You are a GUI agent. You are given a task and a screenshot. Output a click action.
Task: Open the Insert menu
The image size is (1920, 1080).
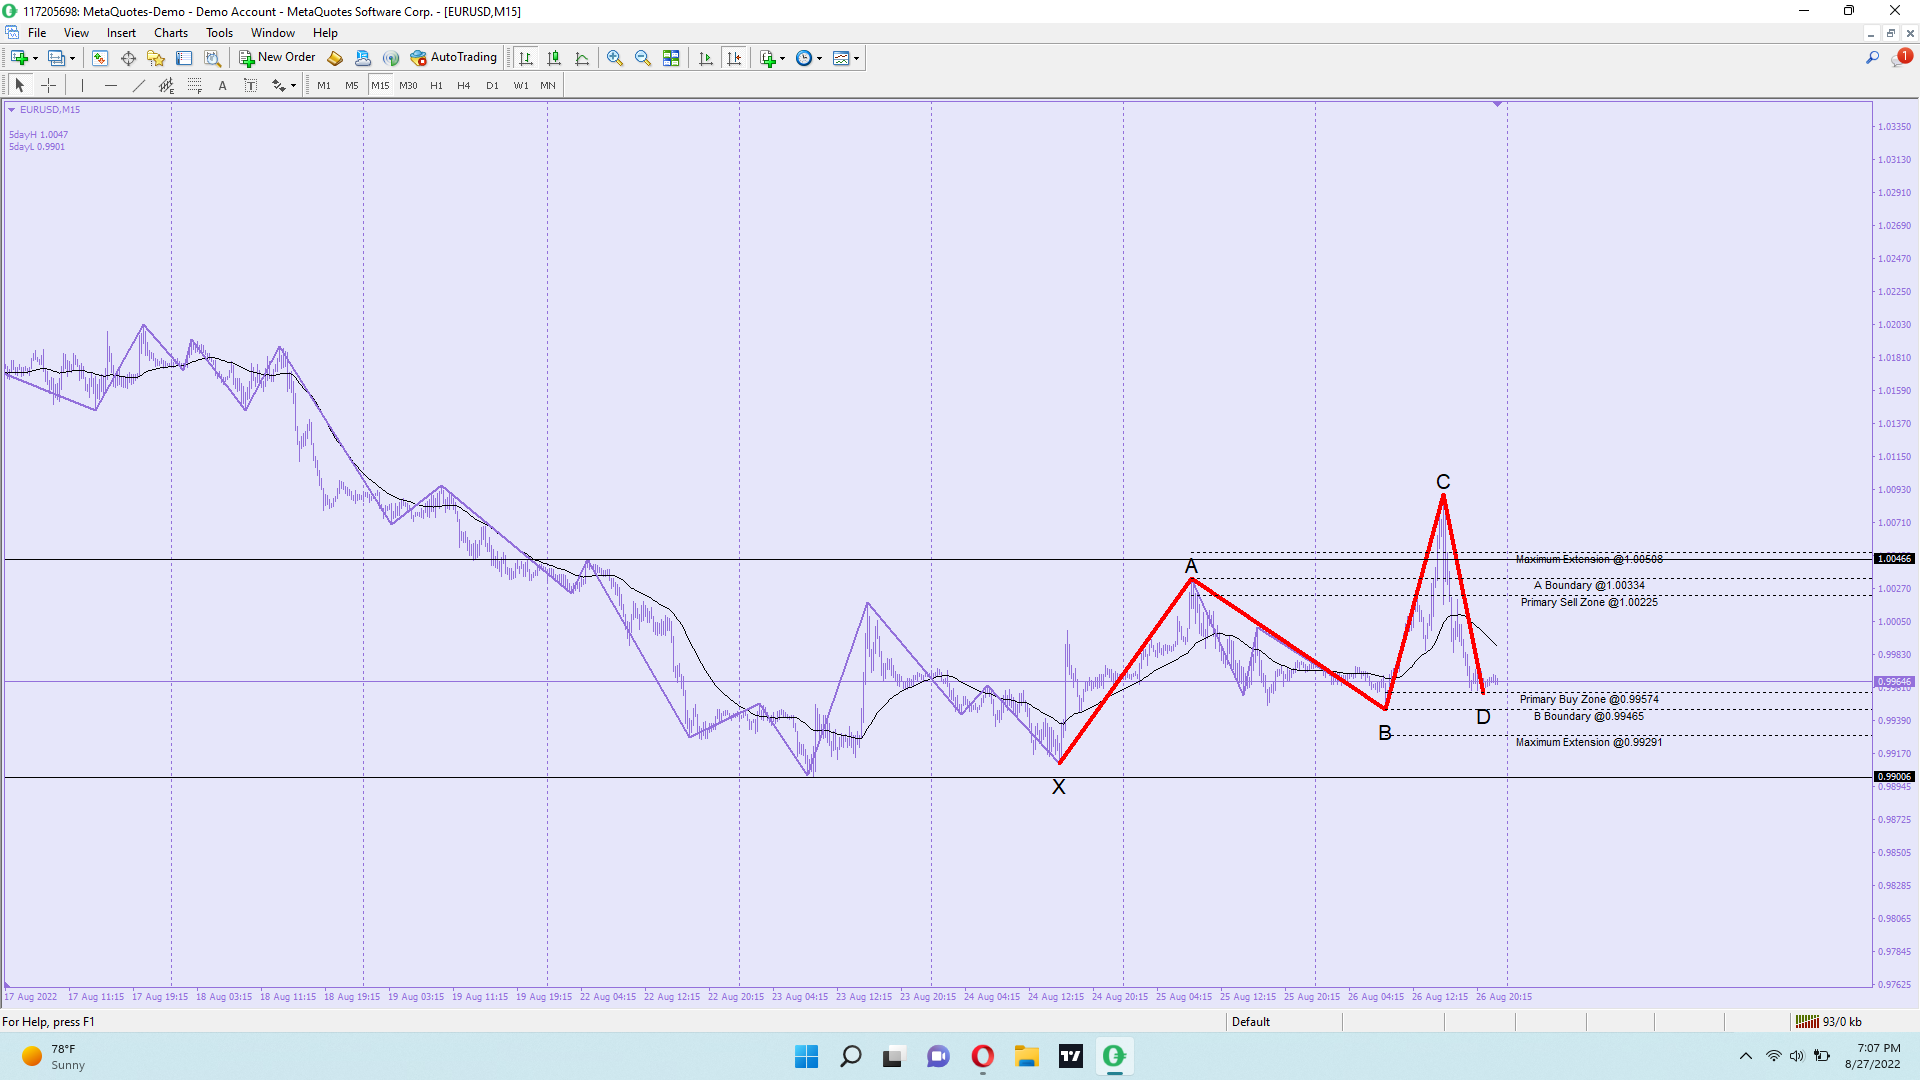121,33
